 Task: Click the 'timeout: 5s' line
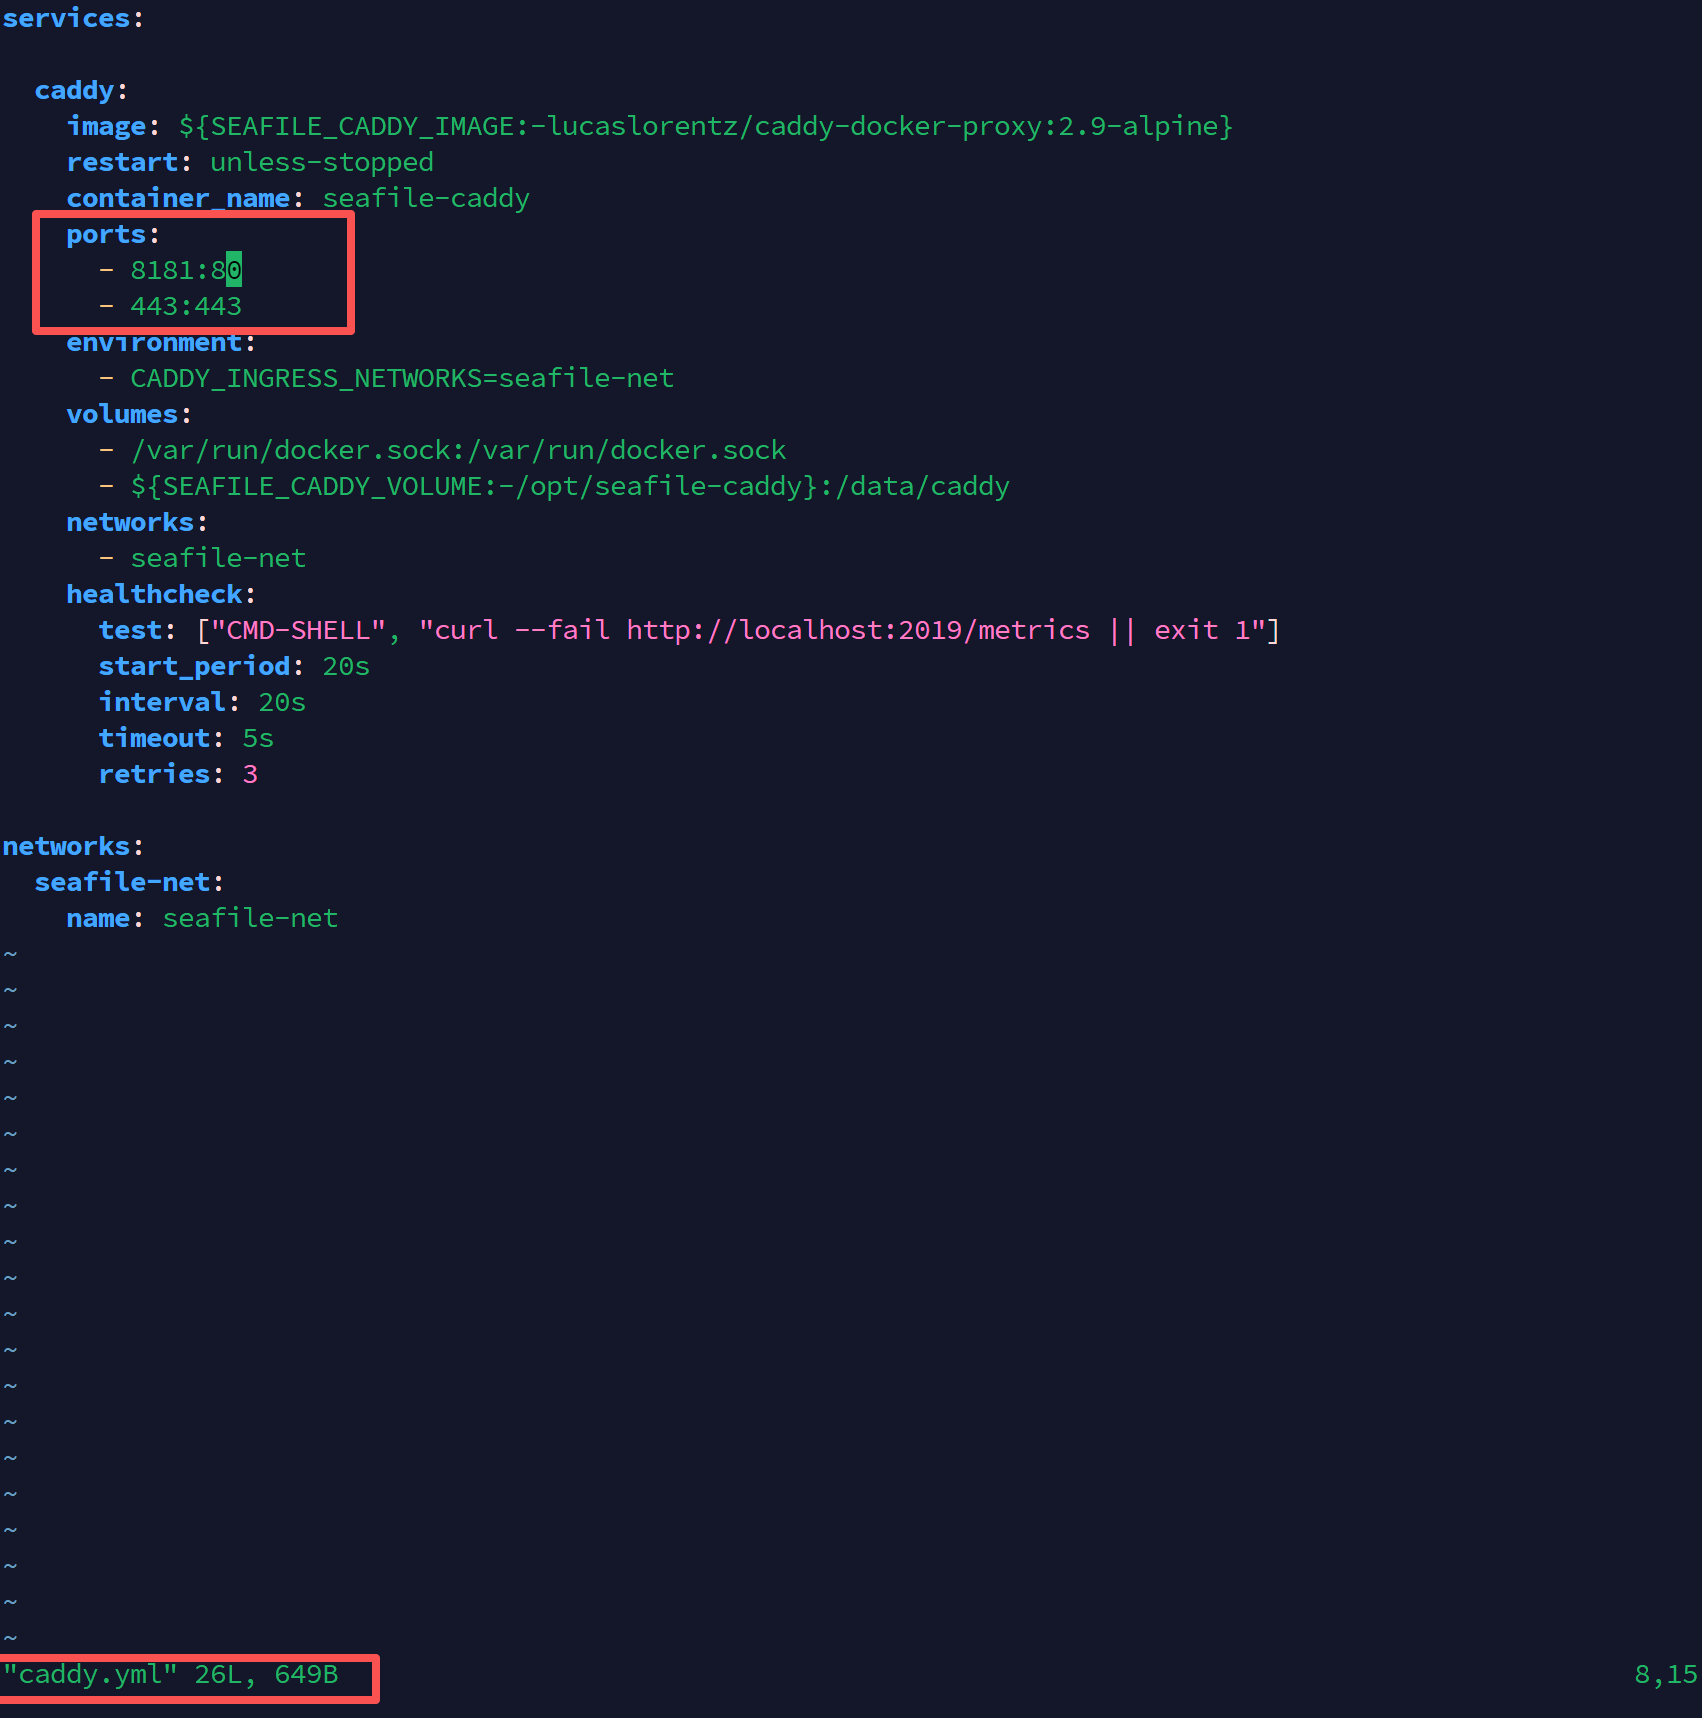pyautogui.click(x=186, y=739)
